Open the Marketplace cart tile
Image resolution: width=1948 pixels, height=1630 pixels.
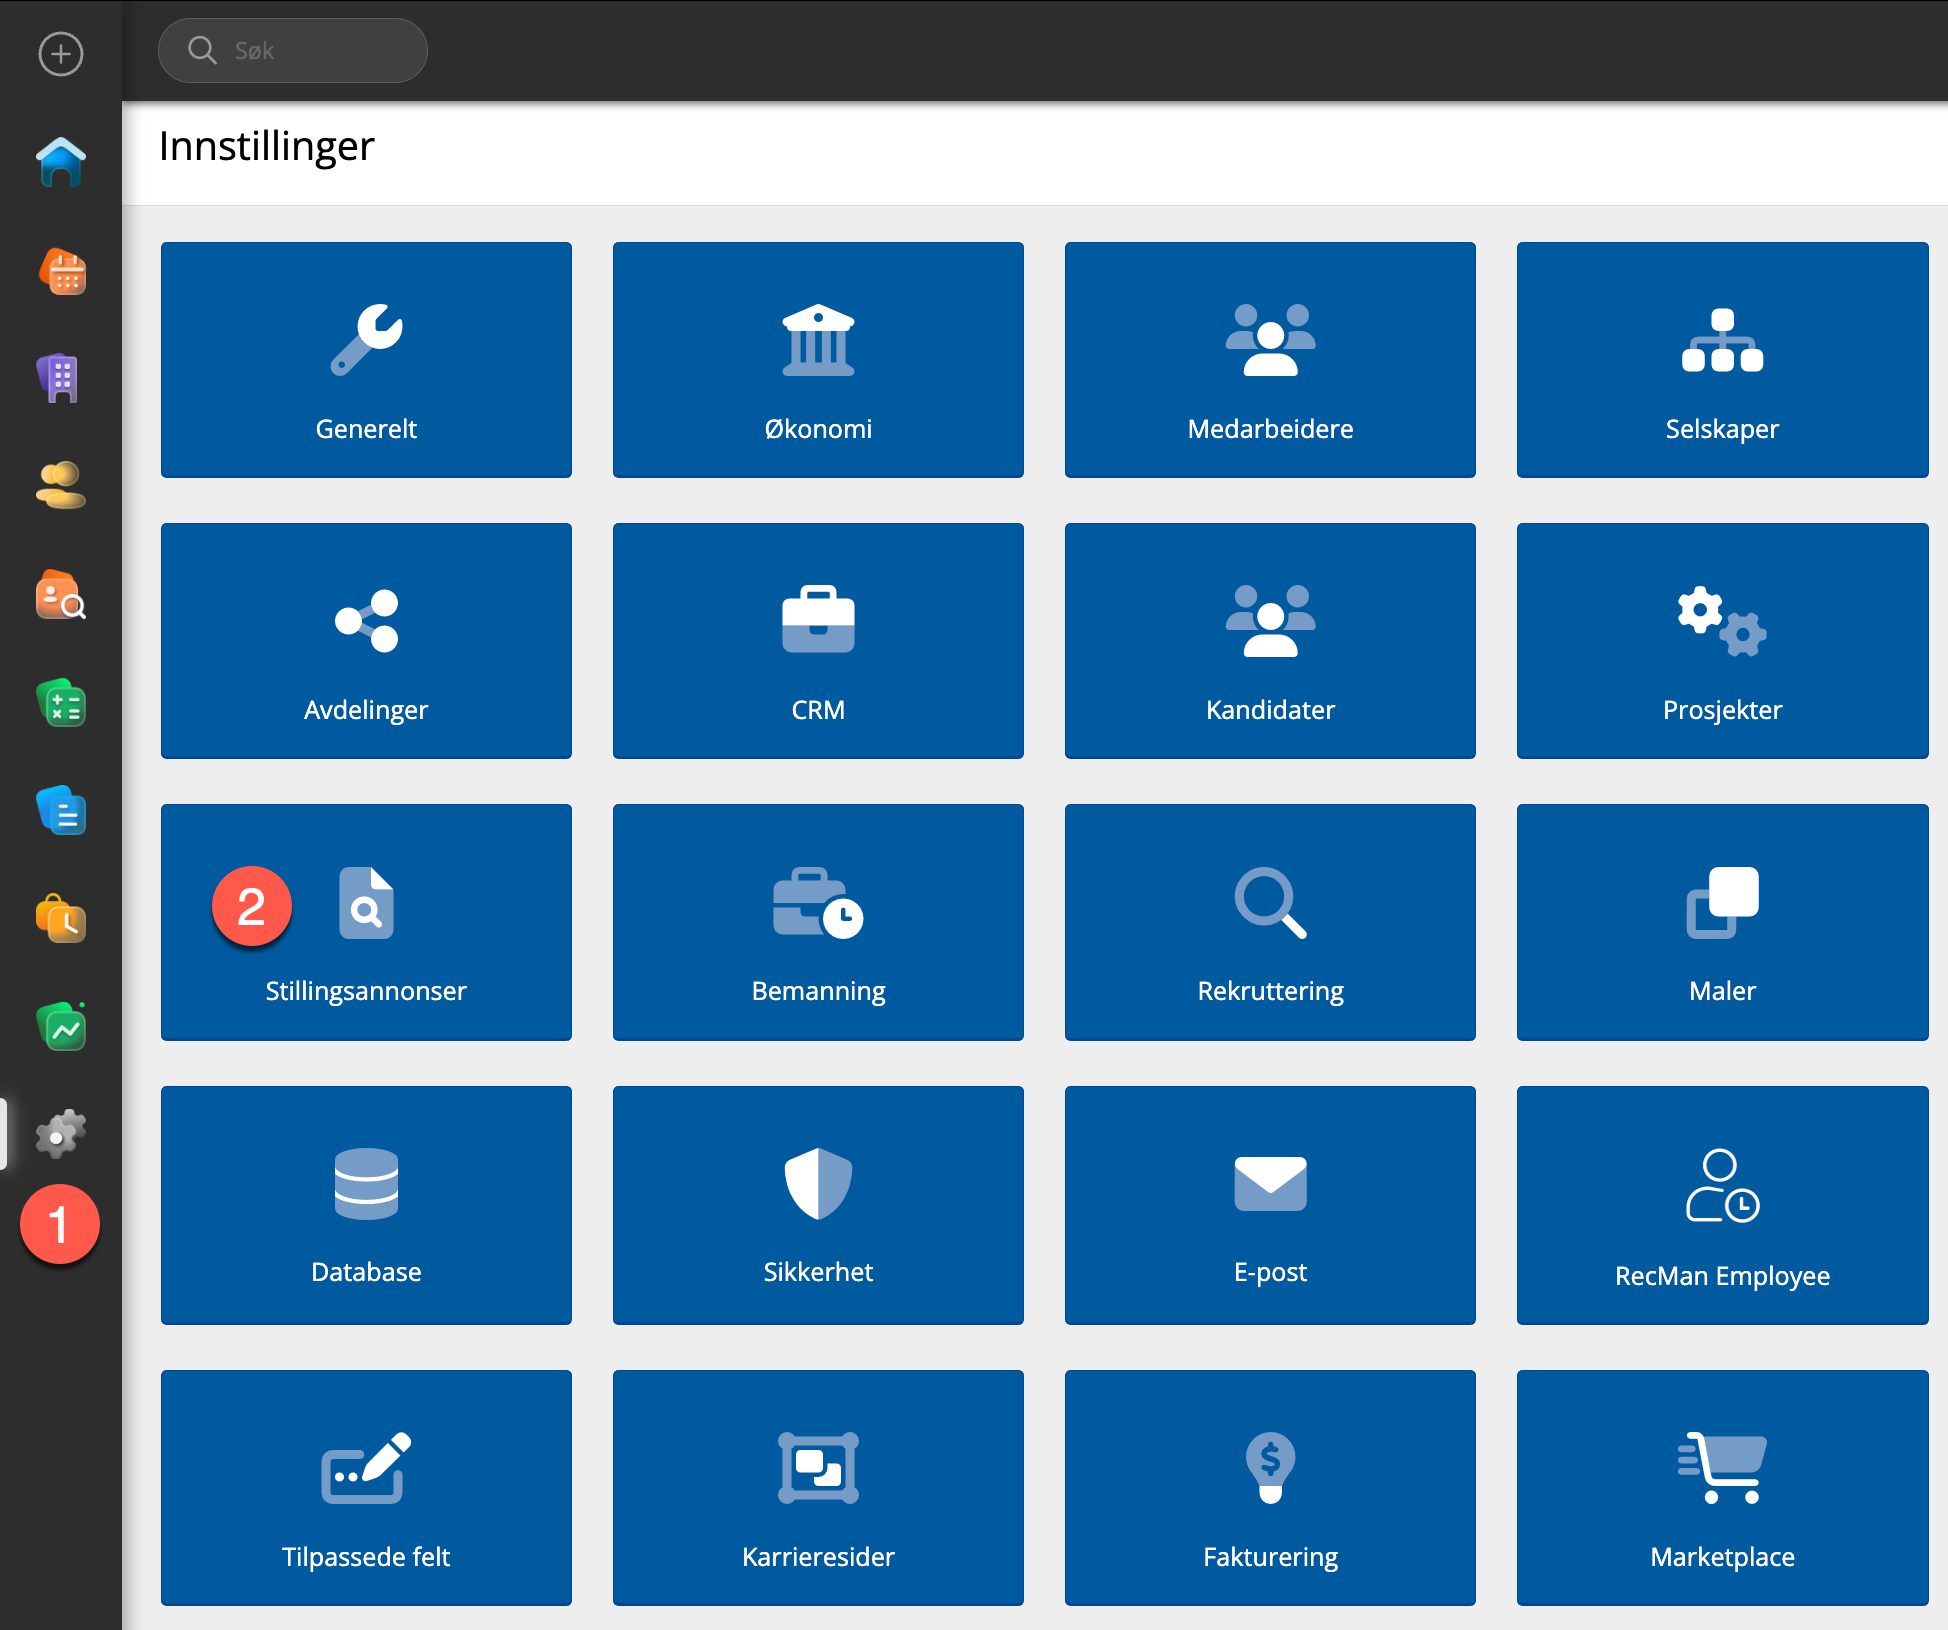(1722, 1487)
